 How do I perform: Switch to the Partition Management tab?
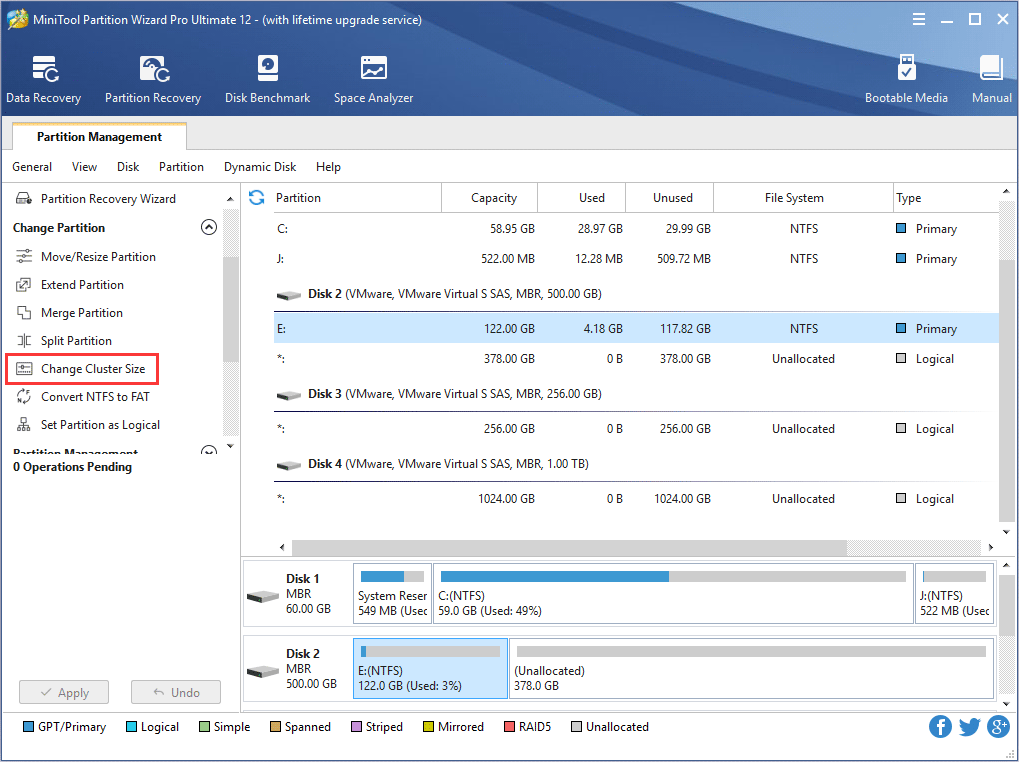98,137
